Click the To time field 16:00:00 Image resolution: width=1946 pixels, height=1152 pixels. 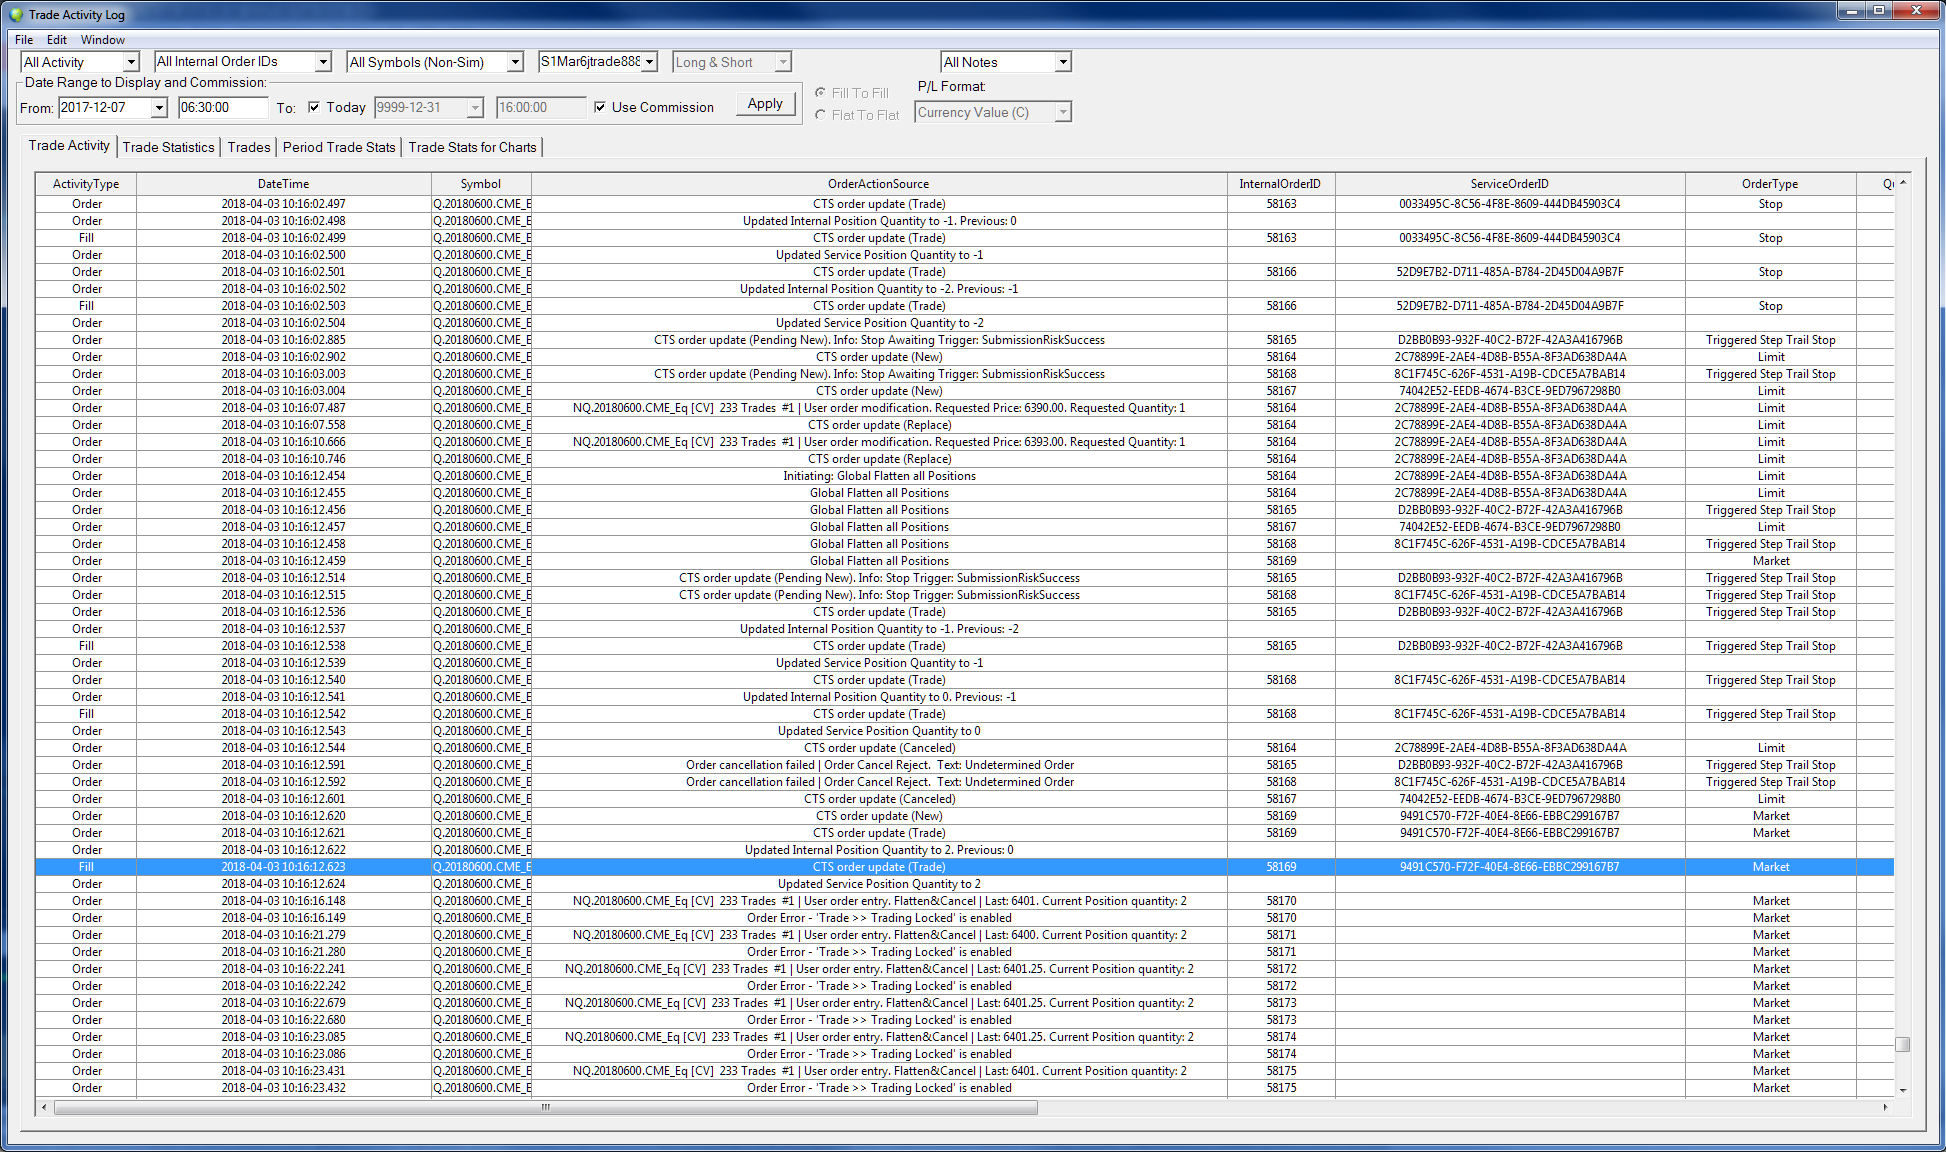coord(541,108)
